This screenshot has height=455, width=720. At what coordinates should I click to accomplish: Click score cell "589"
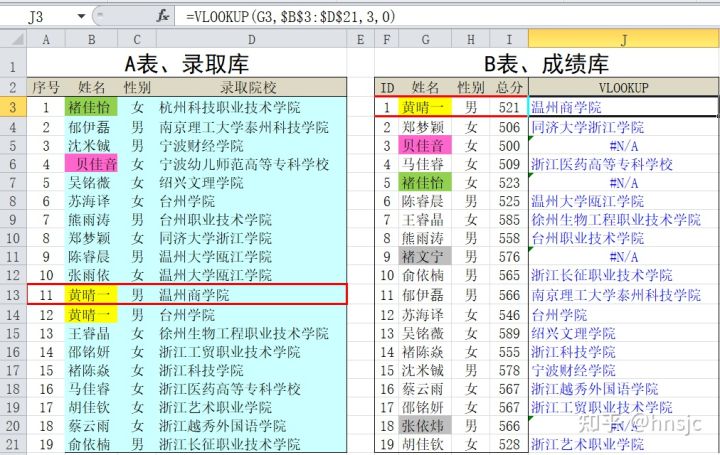509,333
